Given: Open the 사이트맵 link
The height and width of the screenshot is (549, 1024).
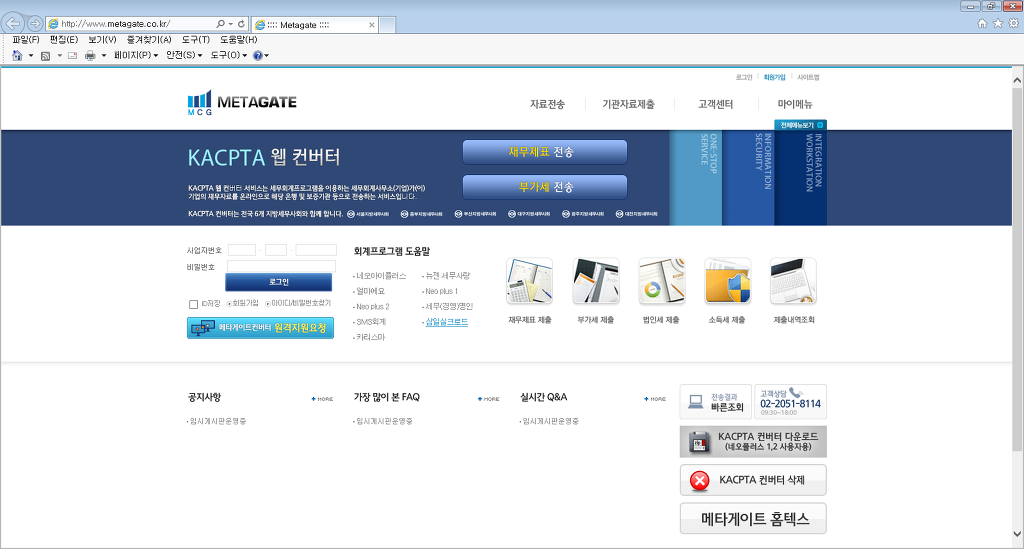Looking at the screenshot, I should coord(808,77).
